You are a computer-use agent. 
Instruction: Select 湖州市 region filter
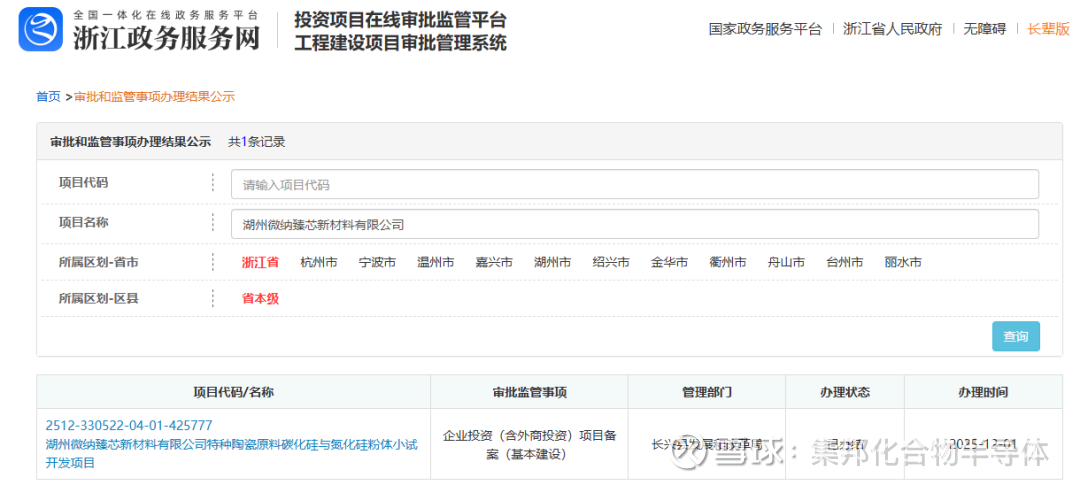tap(552, 262)
